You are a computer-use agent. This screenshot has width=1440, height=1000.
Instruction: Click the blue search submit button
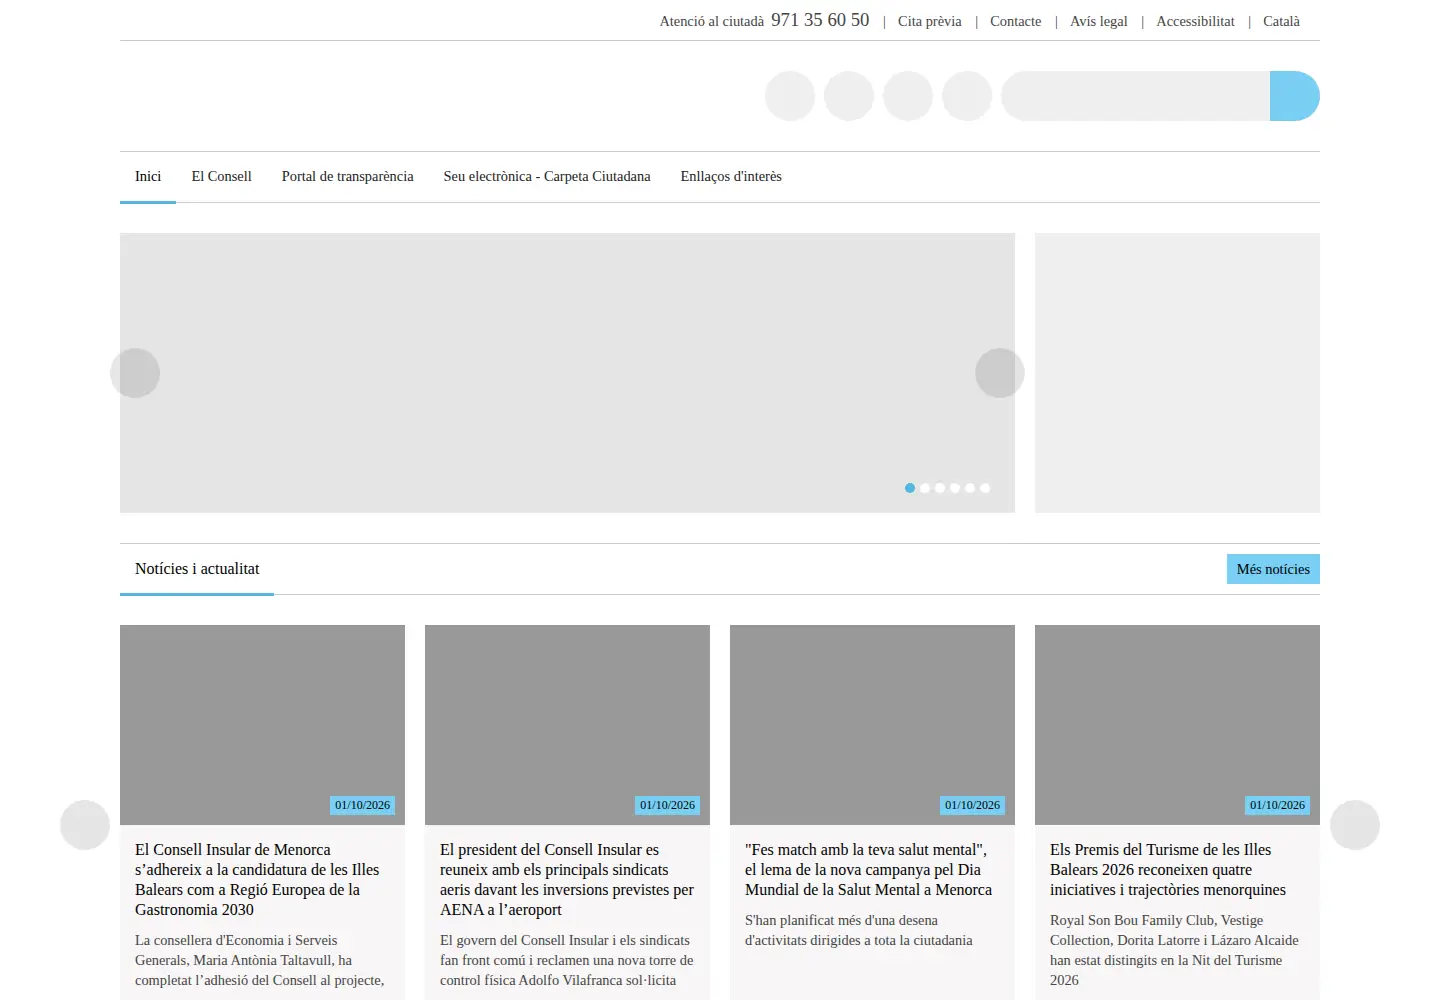point(1294,96)
